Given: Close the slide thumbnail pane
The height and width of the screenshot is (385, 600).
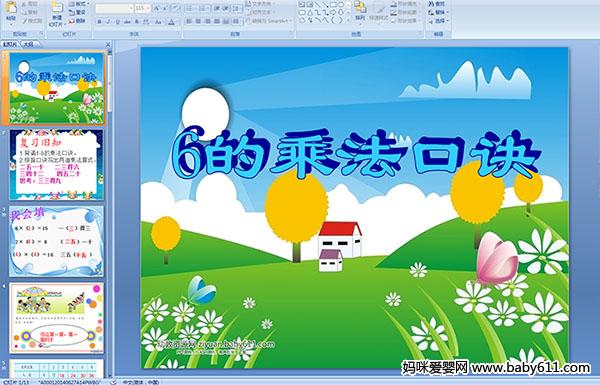Looking at the screenshot, I should [x=108, y=44].
